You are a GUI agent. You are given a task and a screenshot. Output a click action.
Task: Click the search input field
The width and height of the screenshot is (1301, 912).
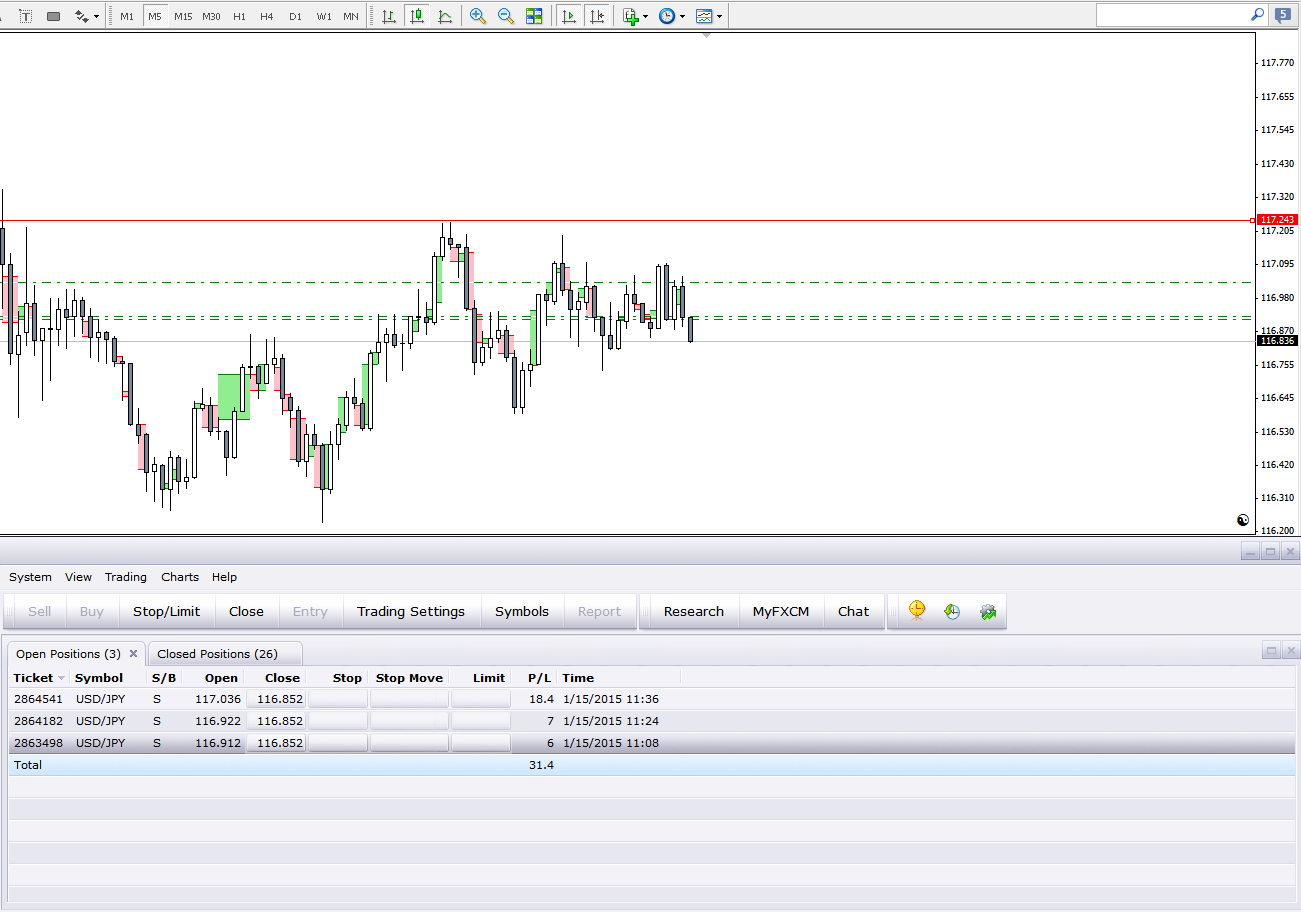pyautogui.click(x=1172, y=15)
